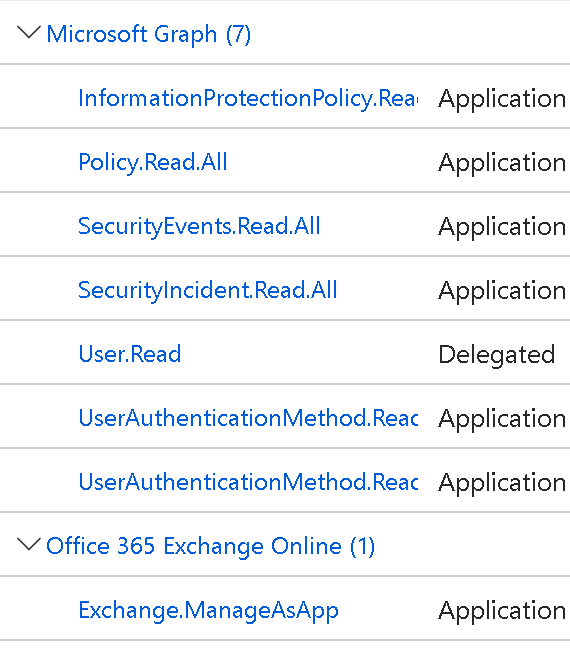Click Application type next to InformationProtectionPolicy.Read

[x=502, y=99]
